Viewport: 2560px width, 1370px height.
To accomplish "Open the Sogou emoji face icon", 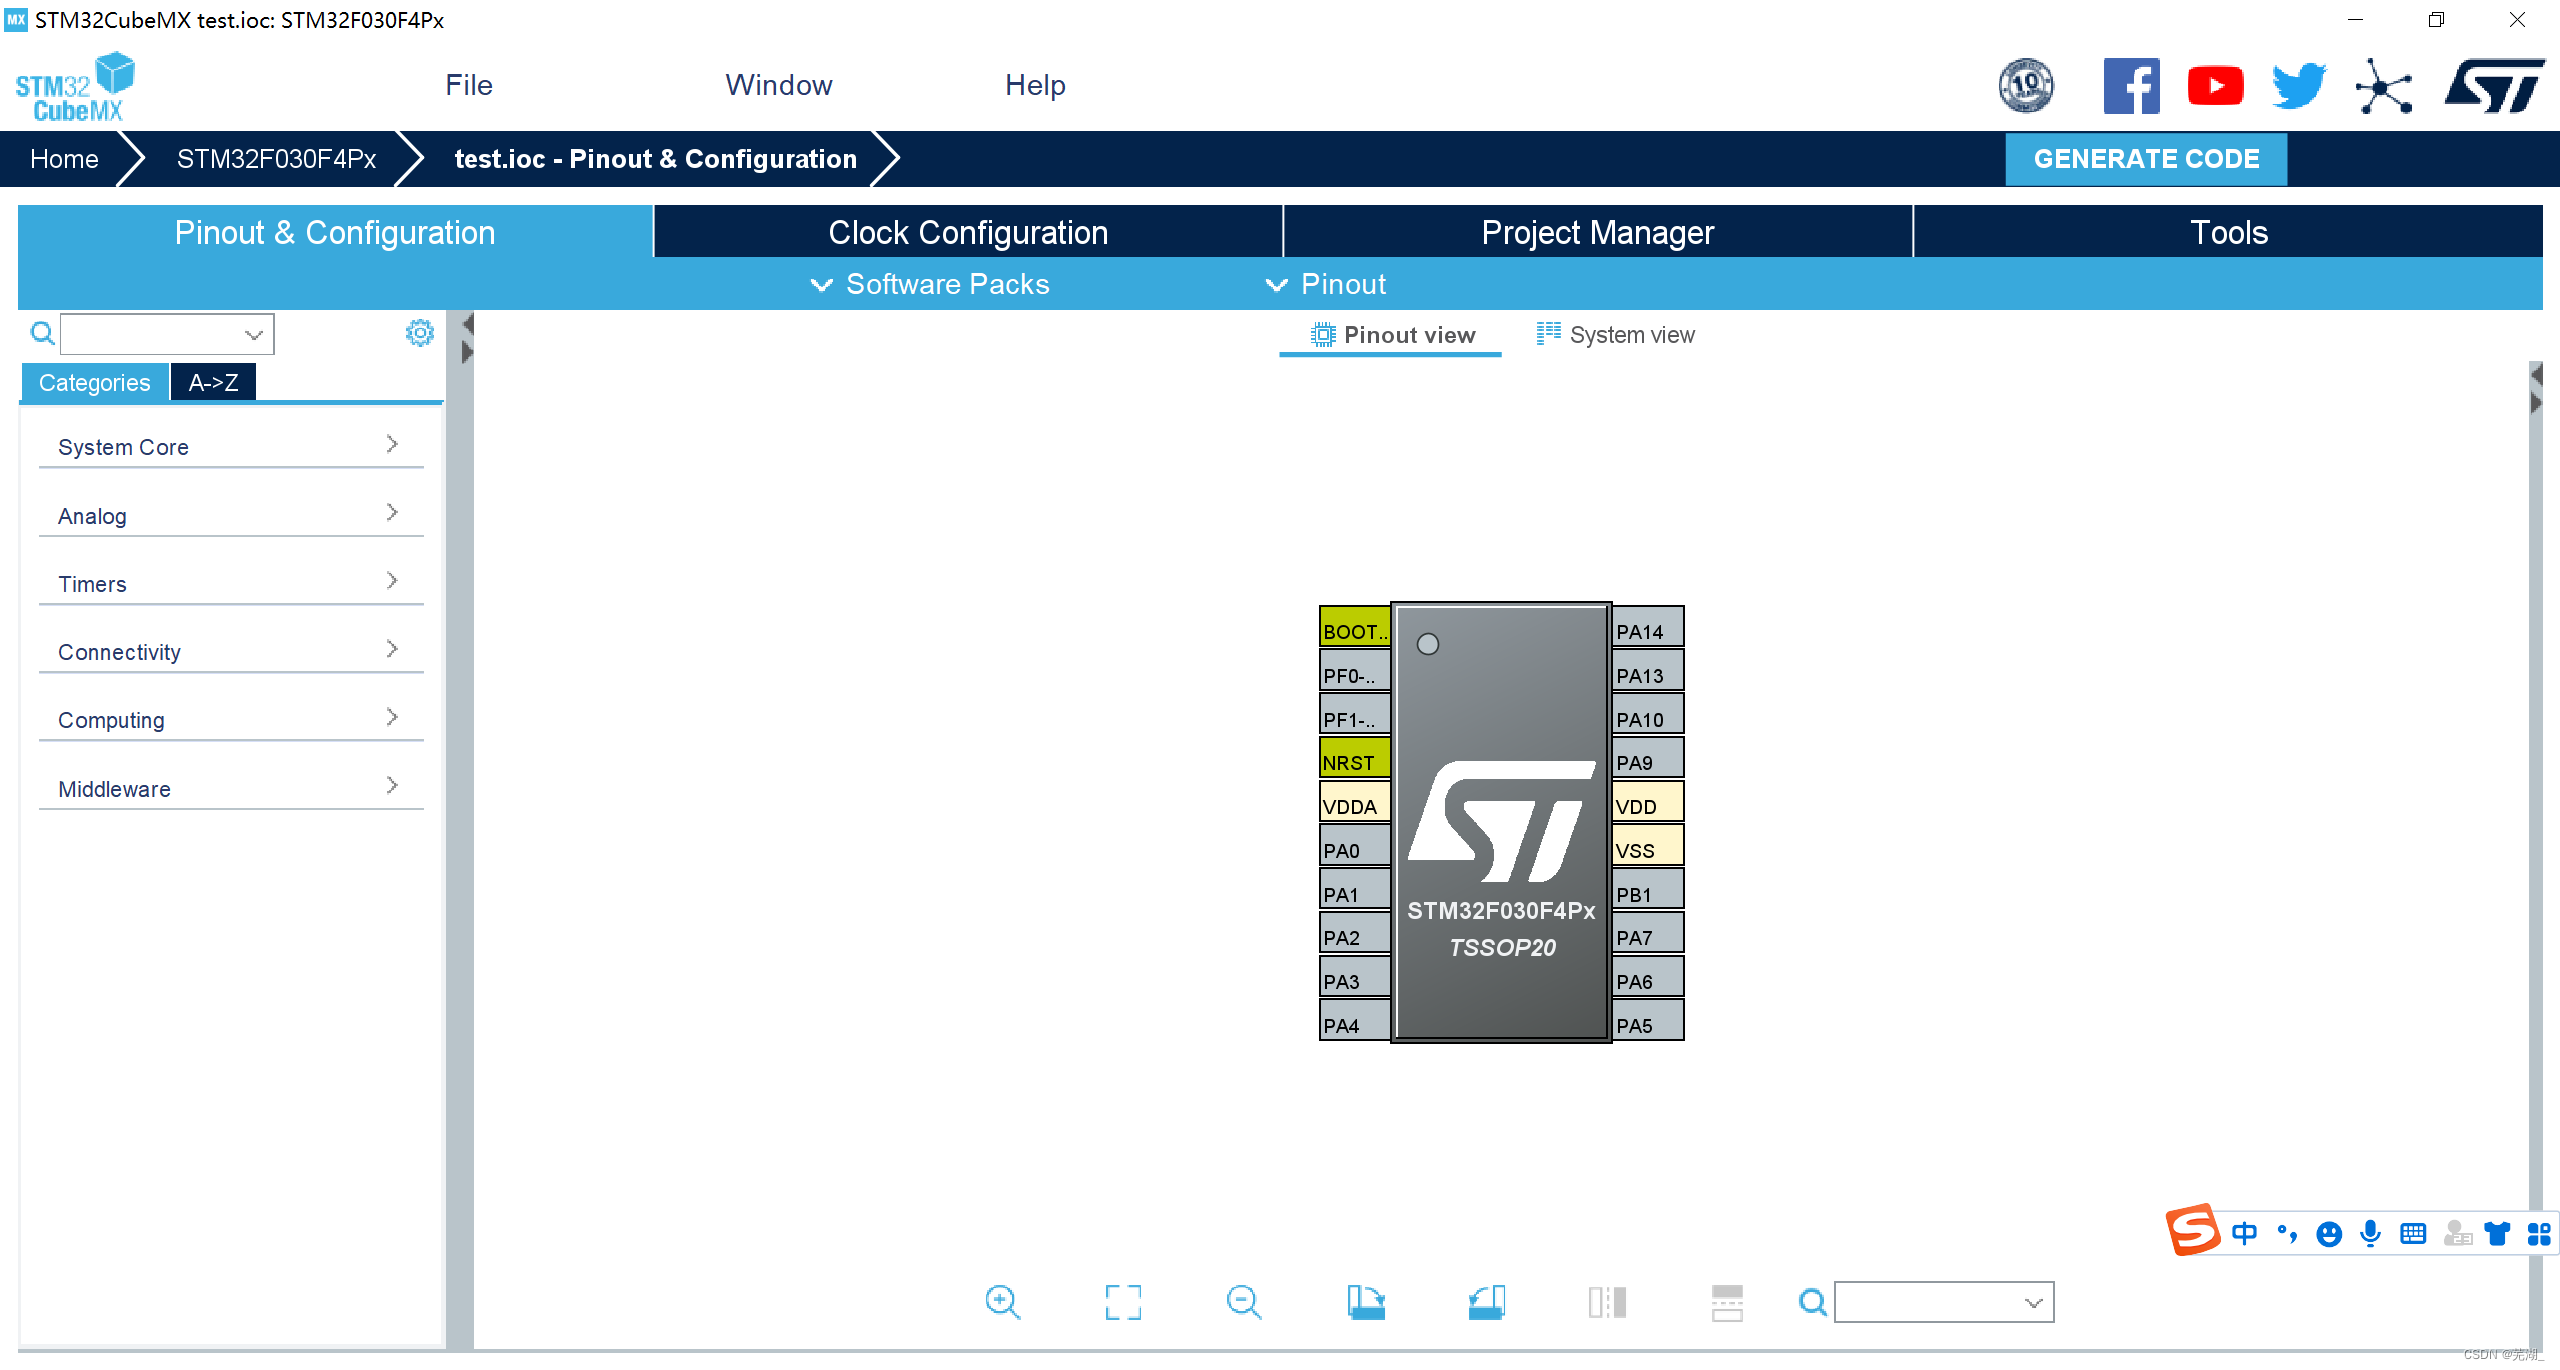I will point(2329,1234).
